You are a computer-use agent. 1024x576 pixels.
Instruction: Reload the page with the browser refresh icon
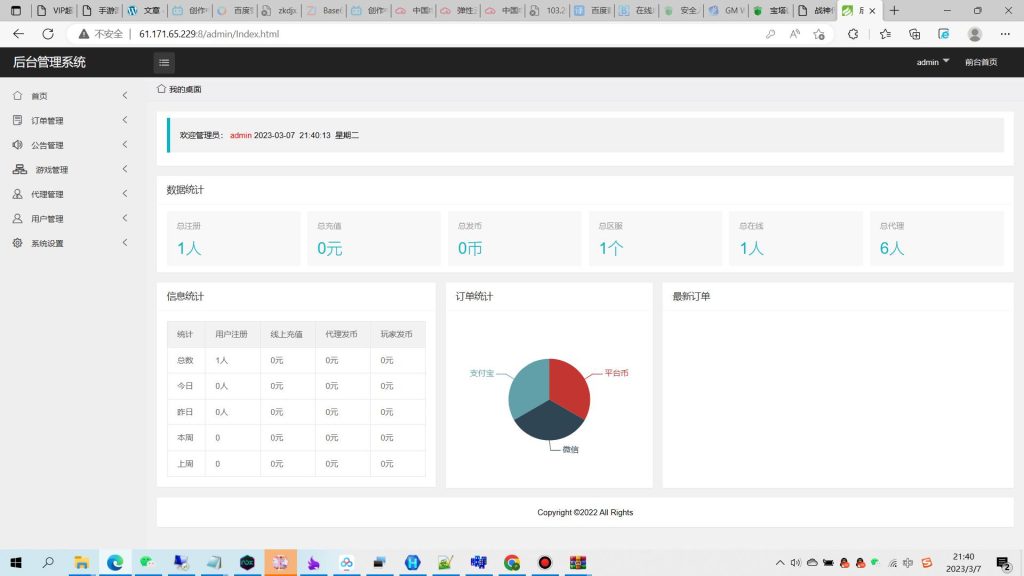click(x=47, y=33)
